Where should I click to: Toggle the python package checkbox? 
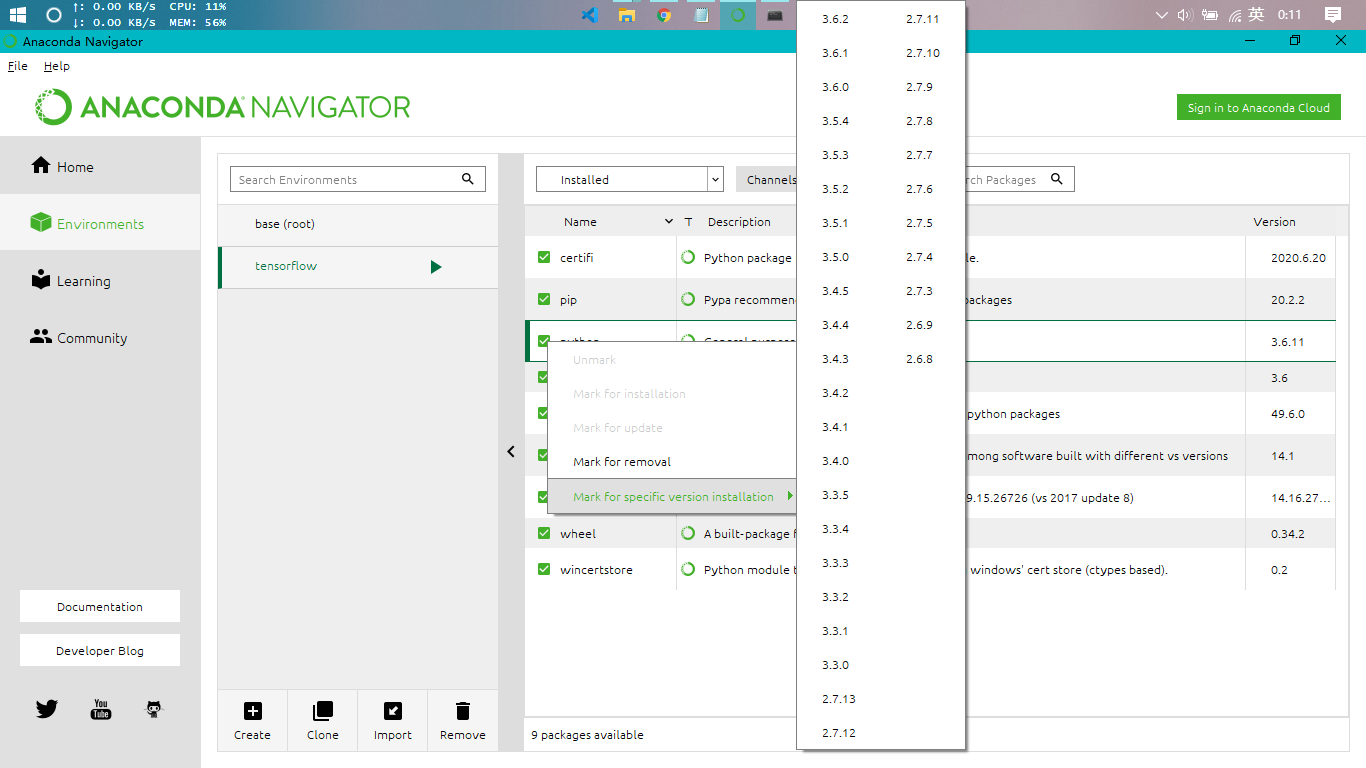coord(544,341)
